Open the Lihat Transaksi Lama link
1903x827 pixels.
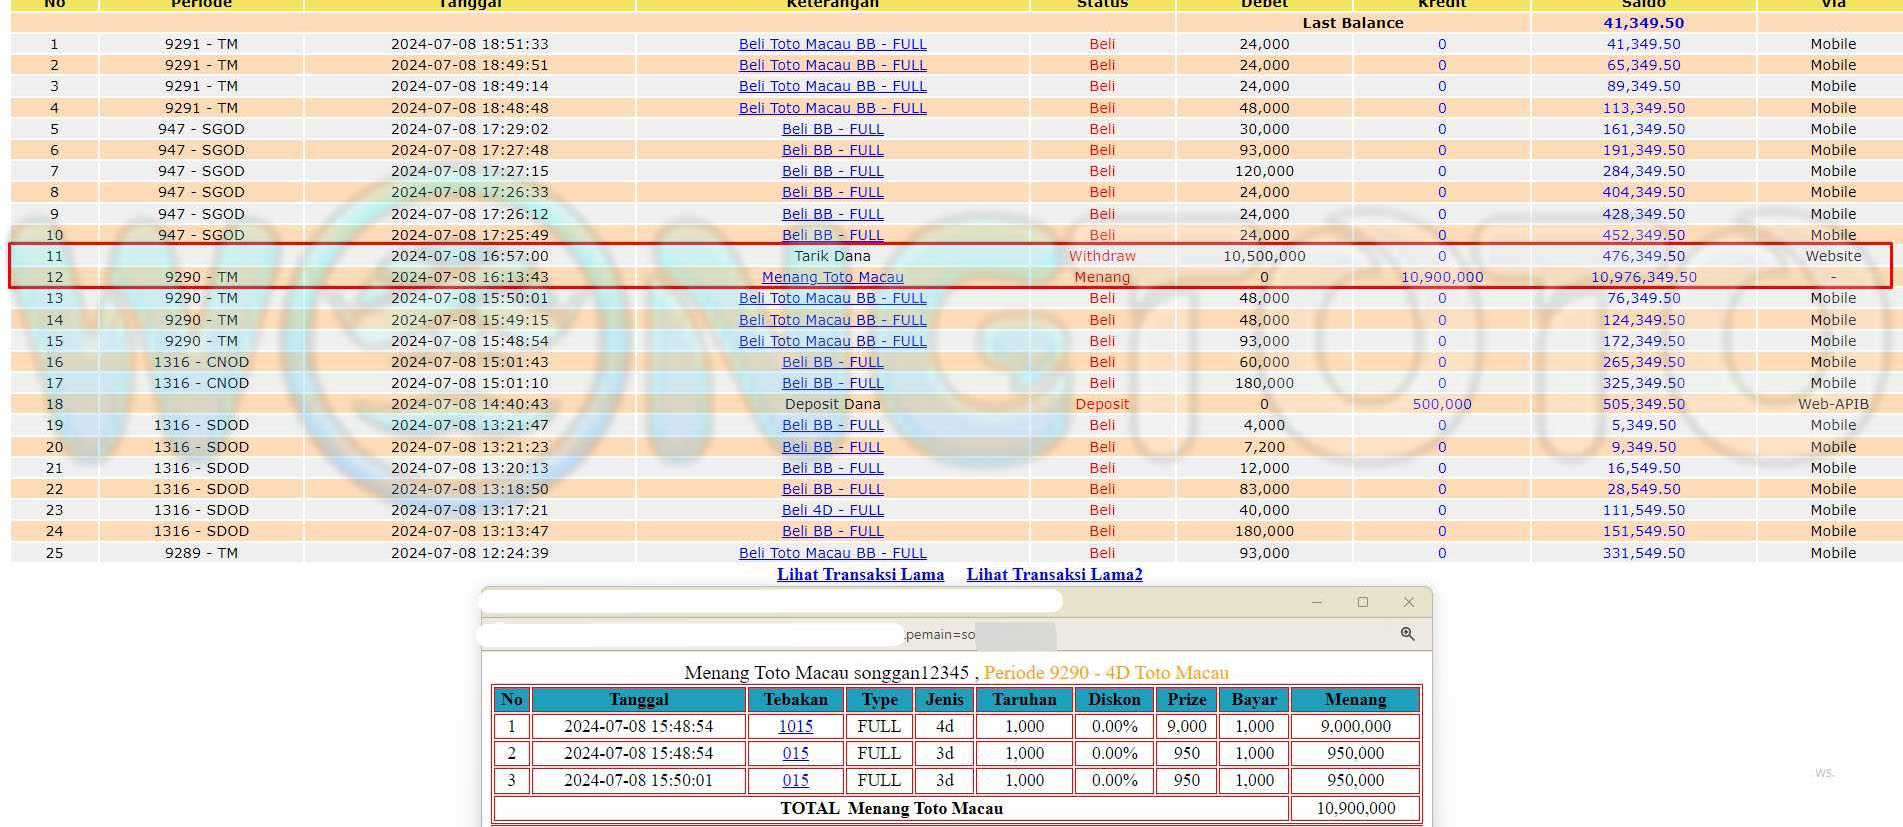pyautogui.click(x=860, y=574)
